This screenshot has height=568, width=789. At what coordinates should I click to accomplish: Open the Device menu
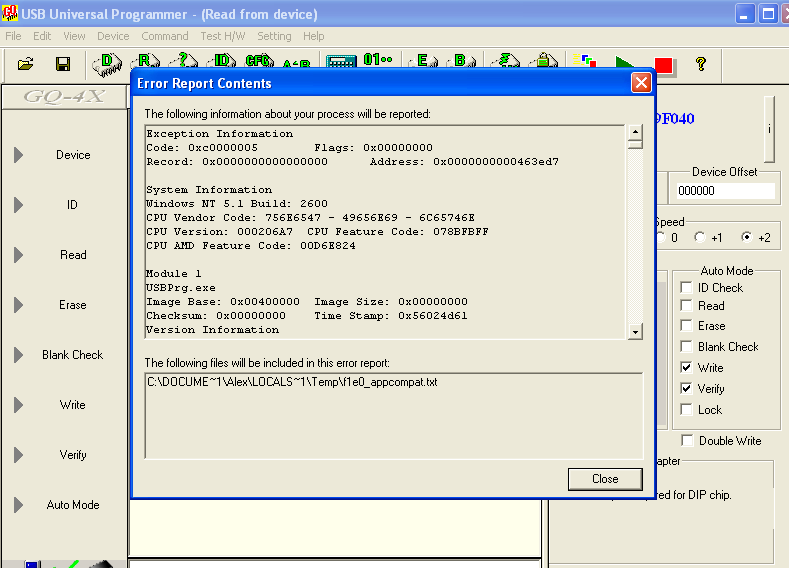click(113, 36)
